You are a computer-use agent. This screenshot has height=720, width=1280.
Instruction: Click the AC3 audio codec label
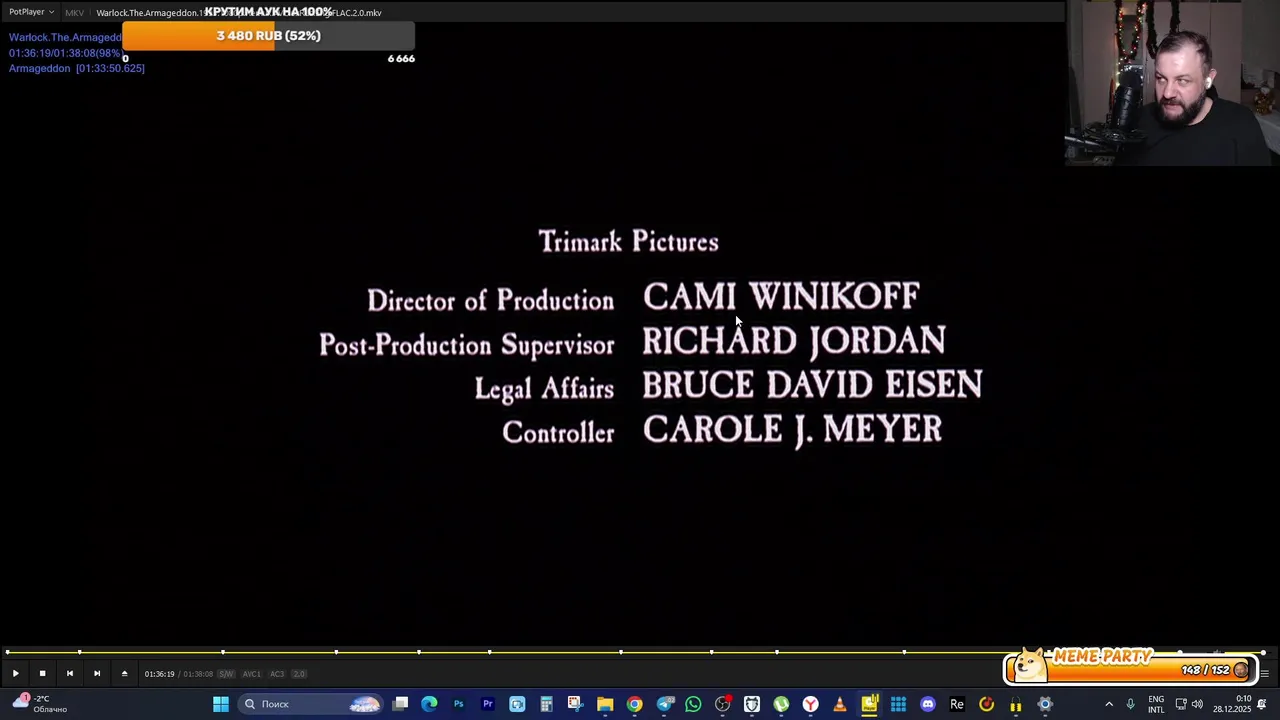tap(277, 674)
